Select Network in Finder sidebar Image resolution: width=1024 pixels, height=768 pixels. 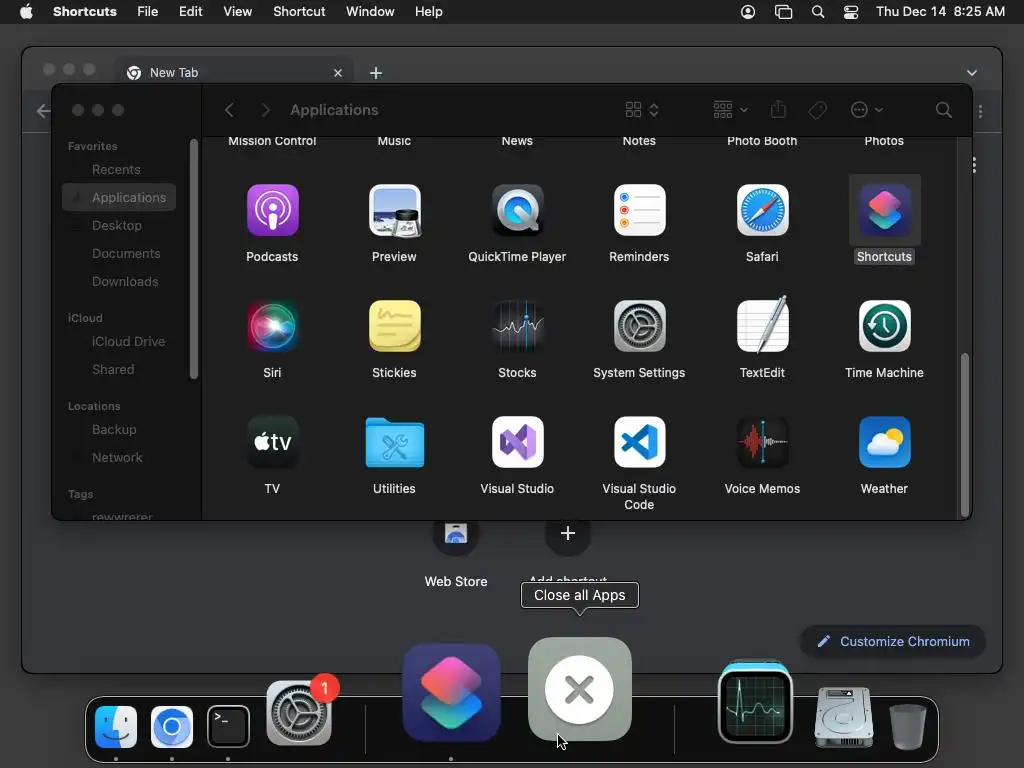[119, 458]
